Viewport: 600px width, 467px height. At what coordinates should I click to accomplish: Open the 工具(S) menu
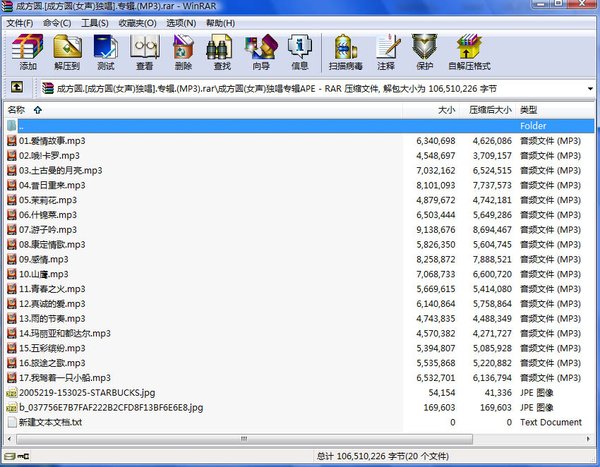point(95,23)
